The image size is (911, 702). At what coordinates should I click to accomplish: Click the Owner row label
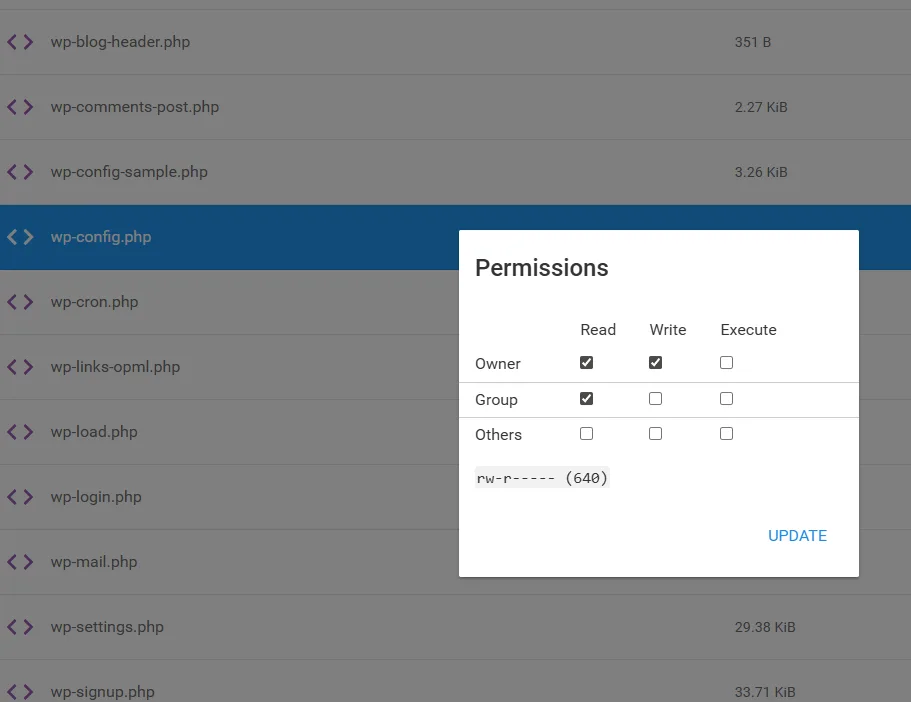tap(498, 364)
